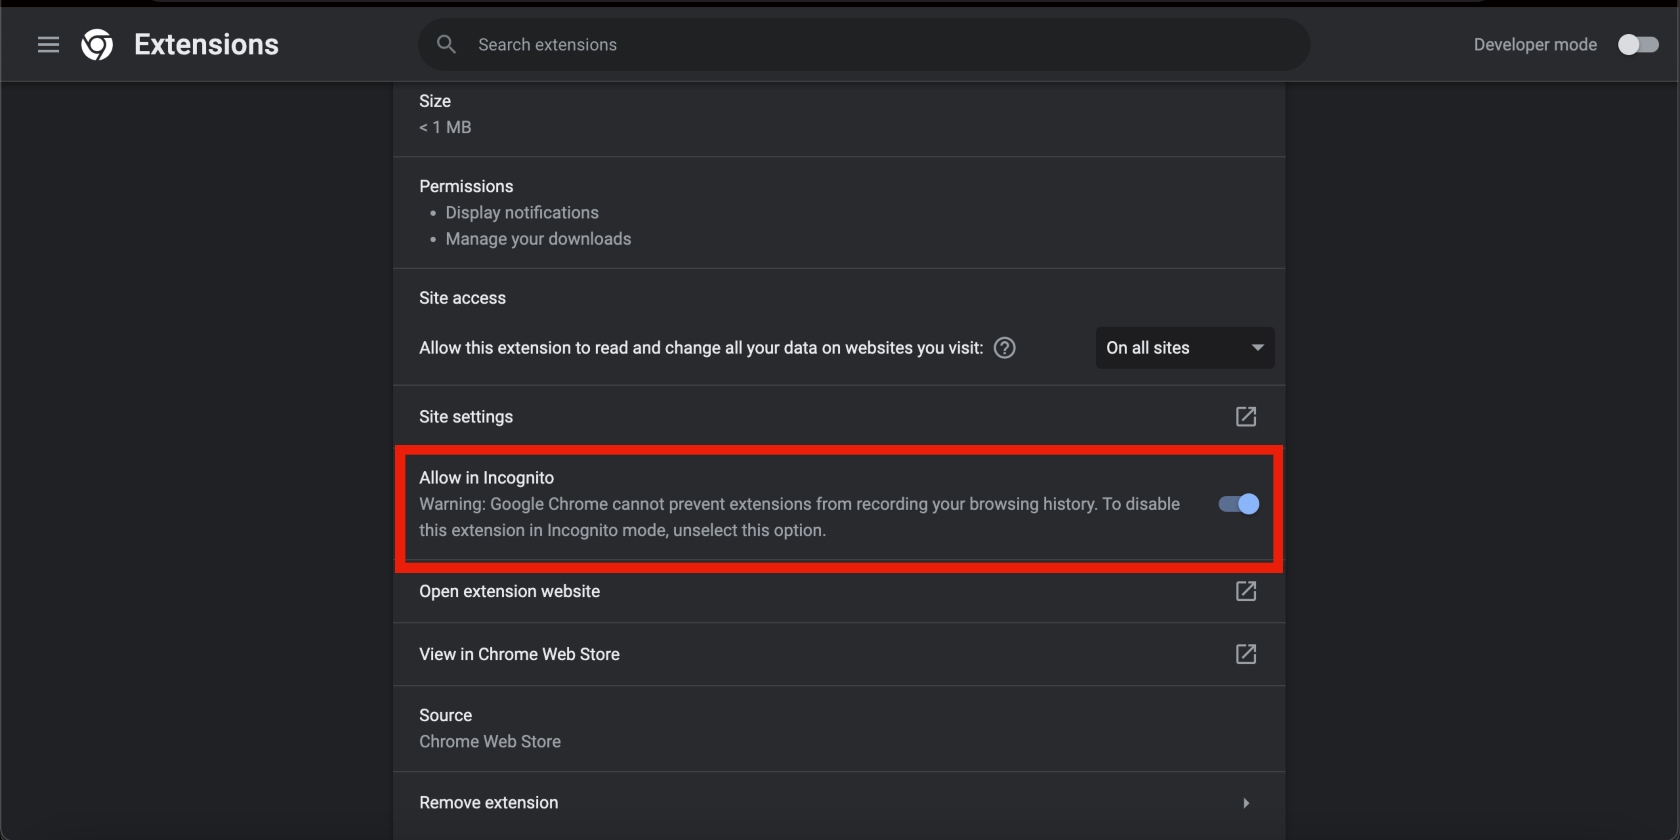Click the Incognito warning description text
The image size is (1680, 840).
coord(800,517)
